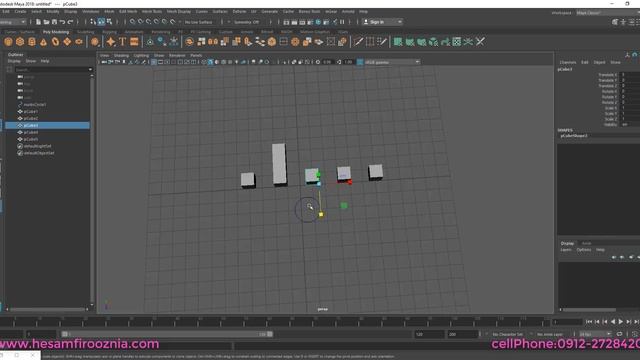
Task: Click the playback range slider bar
Action: tap(167, 334)
